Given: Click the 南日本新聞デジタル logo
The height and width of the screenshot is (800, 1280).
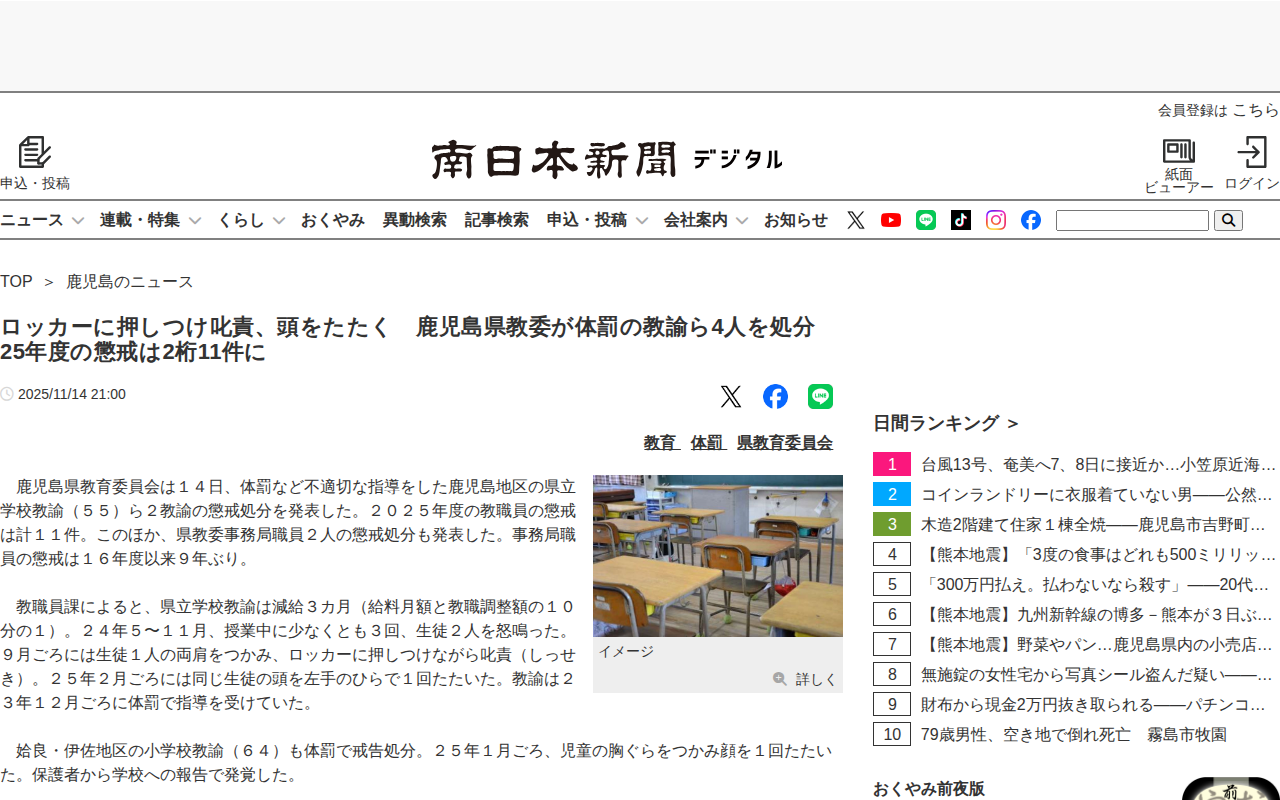Looking at the screenshot, I should coord(607,160).
